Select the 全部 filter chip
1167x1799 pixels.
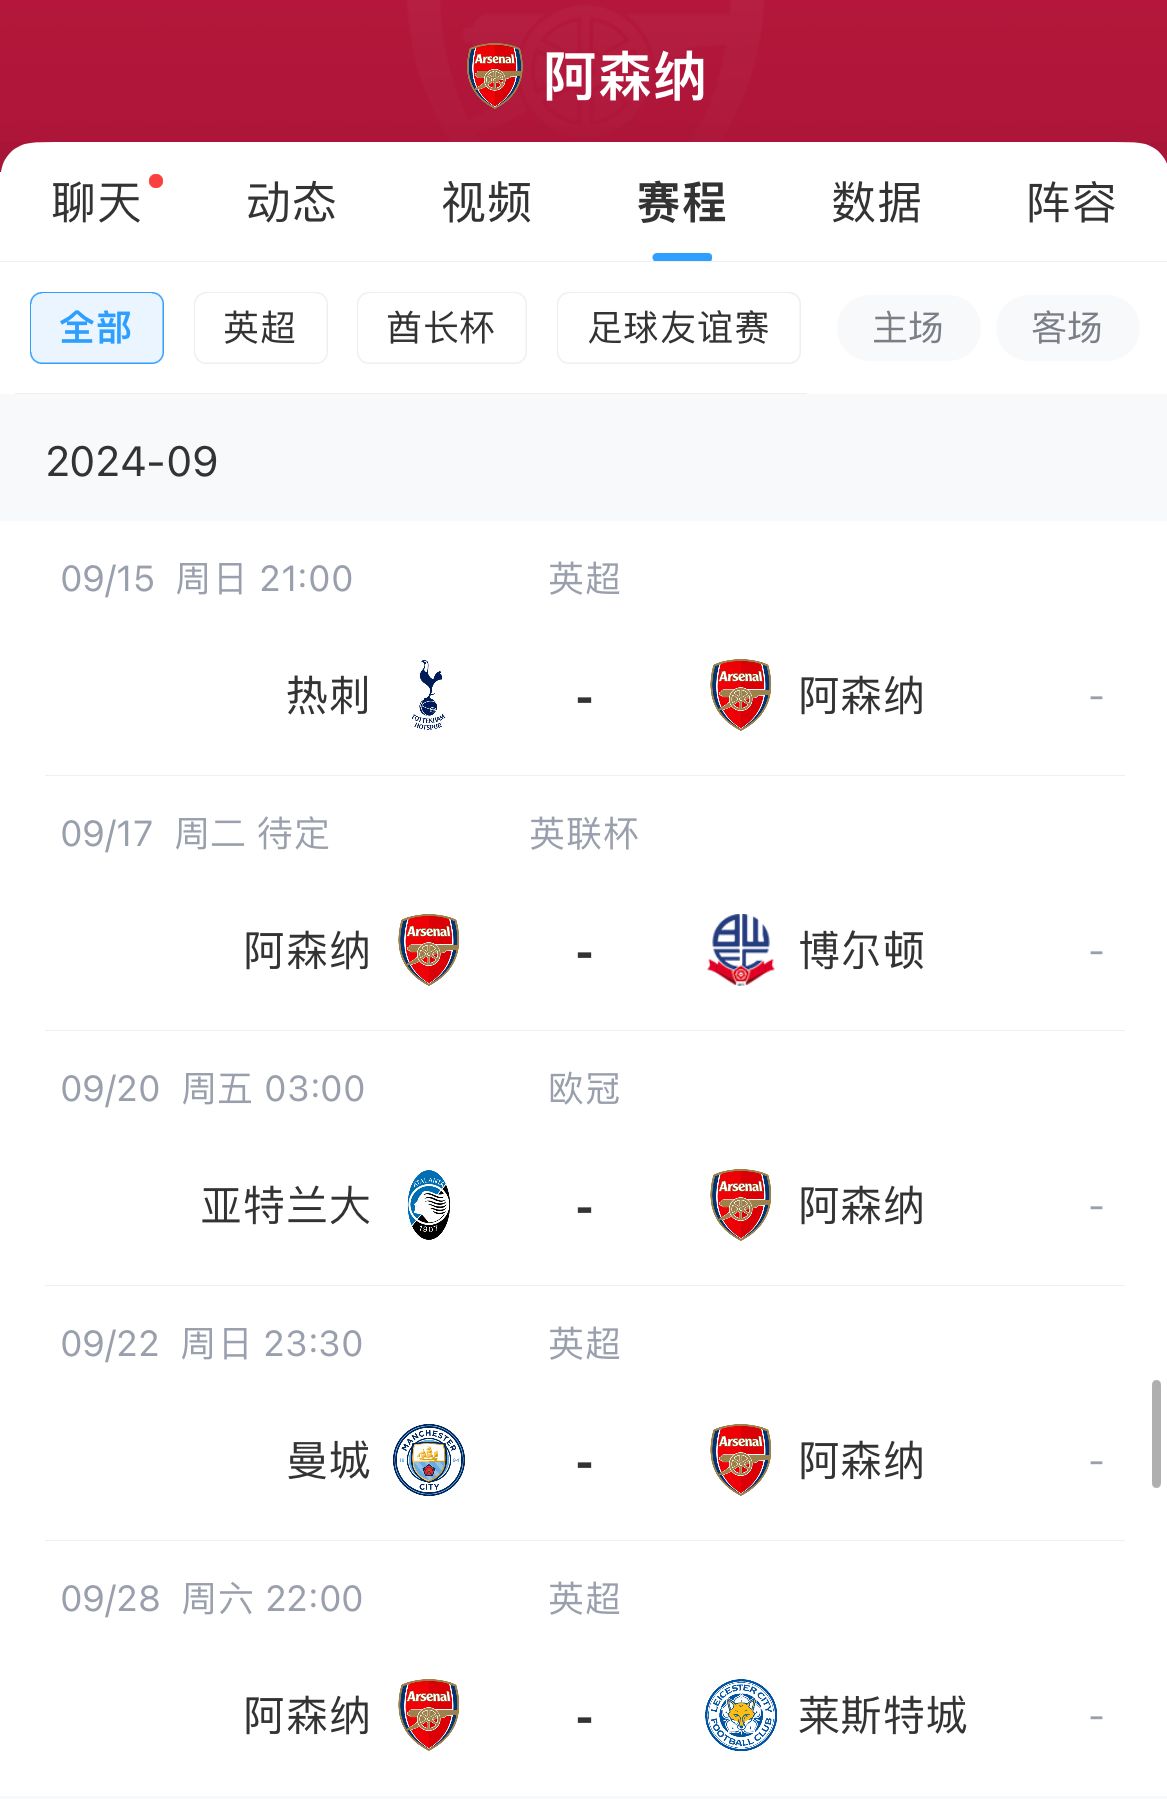97,328
